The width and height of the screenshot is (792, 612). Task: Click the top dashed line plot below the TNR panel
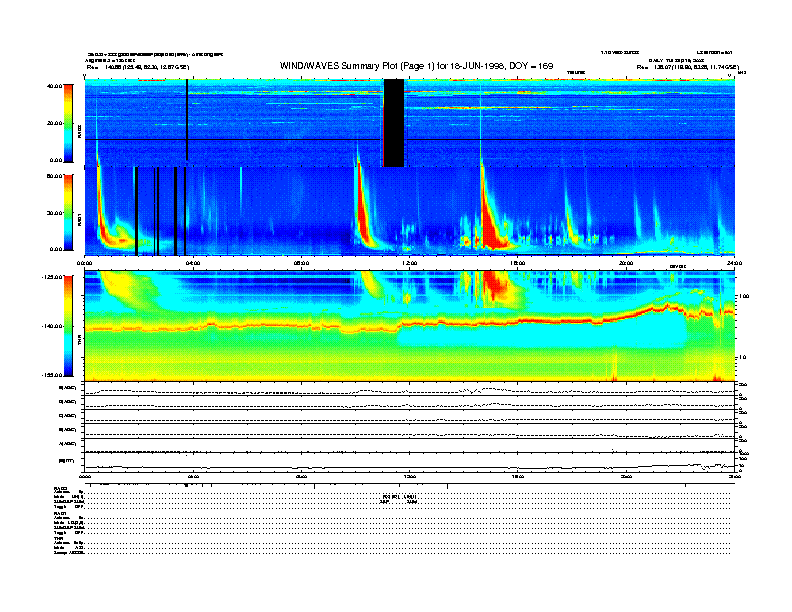point(409,391)
